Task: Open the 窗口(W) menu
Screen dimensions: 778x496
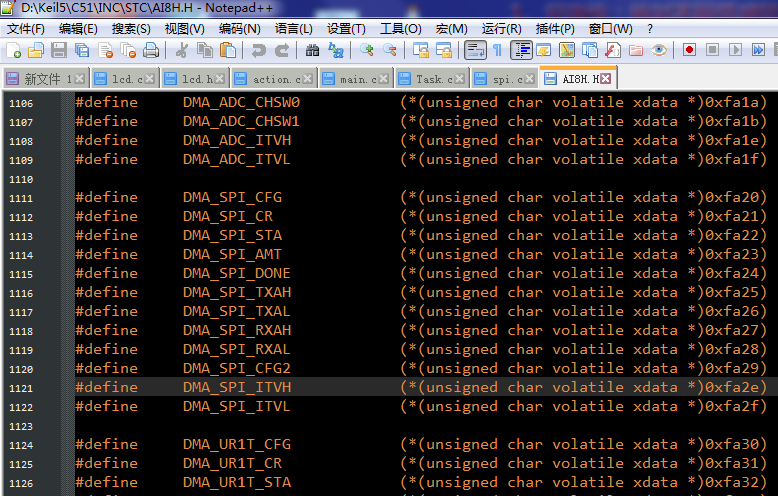Action: [610, 29]
